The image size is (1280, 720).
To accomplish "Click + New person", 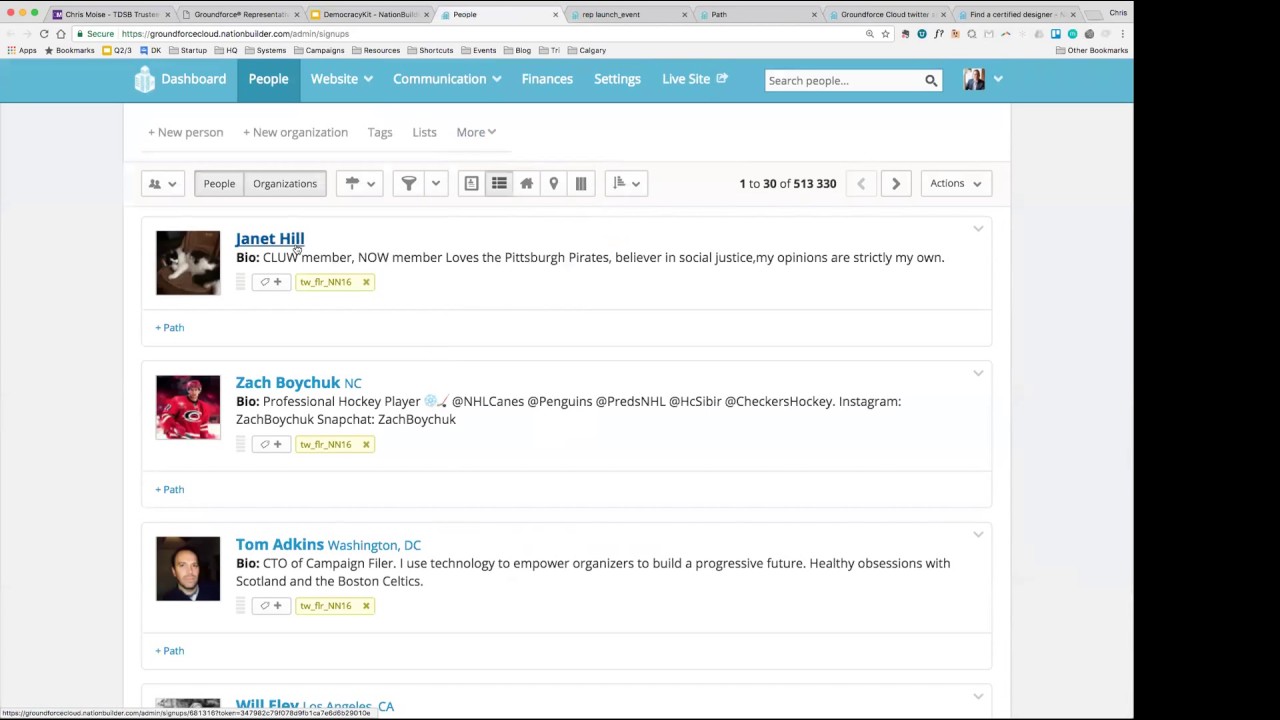I will [x=185, y=132].
